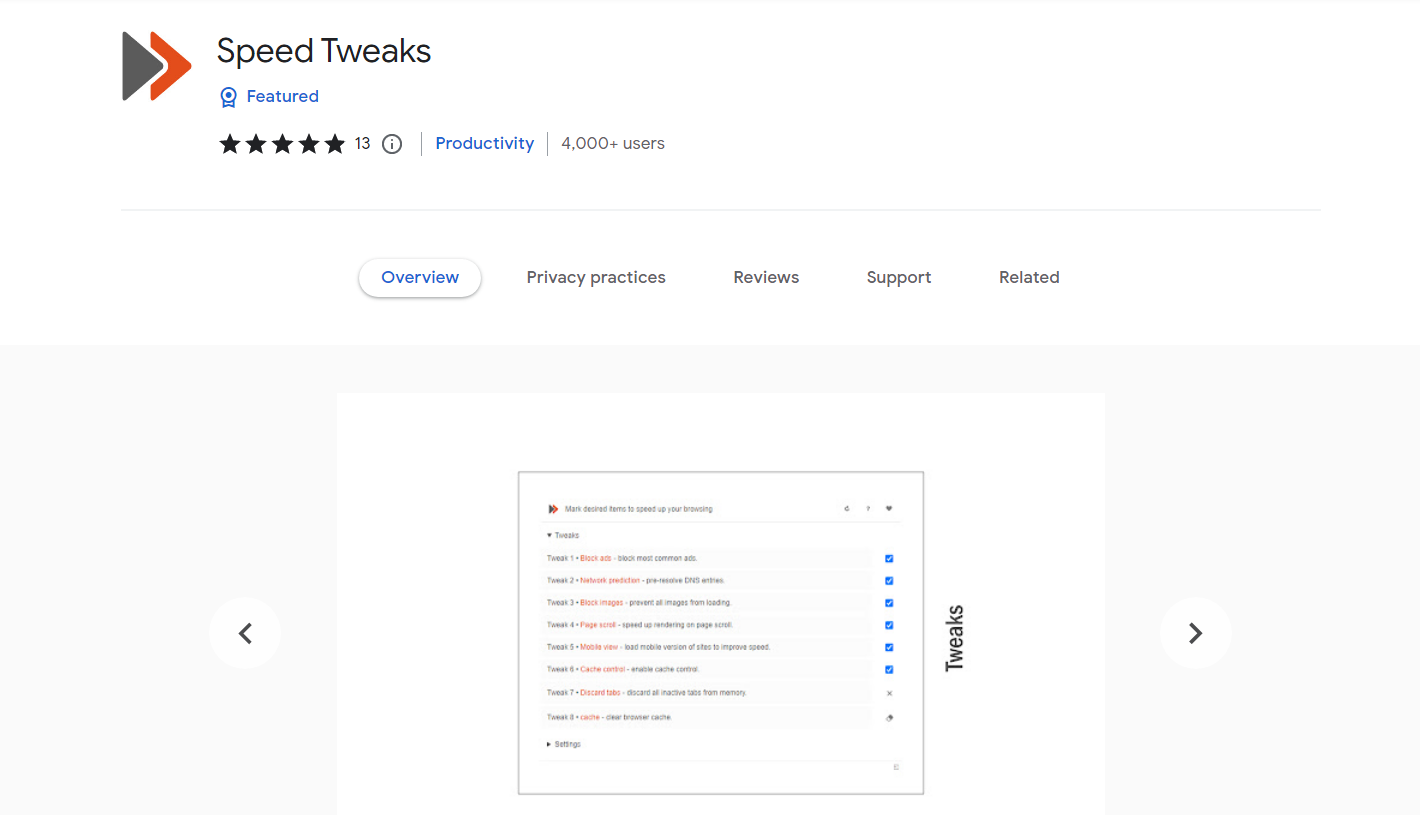Click the five-star rating

pyautogui.click(x=282, y=144)
